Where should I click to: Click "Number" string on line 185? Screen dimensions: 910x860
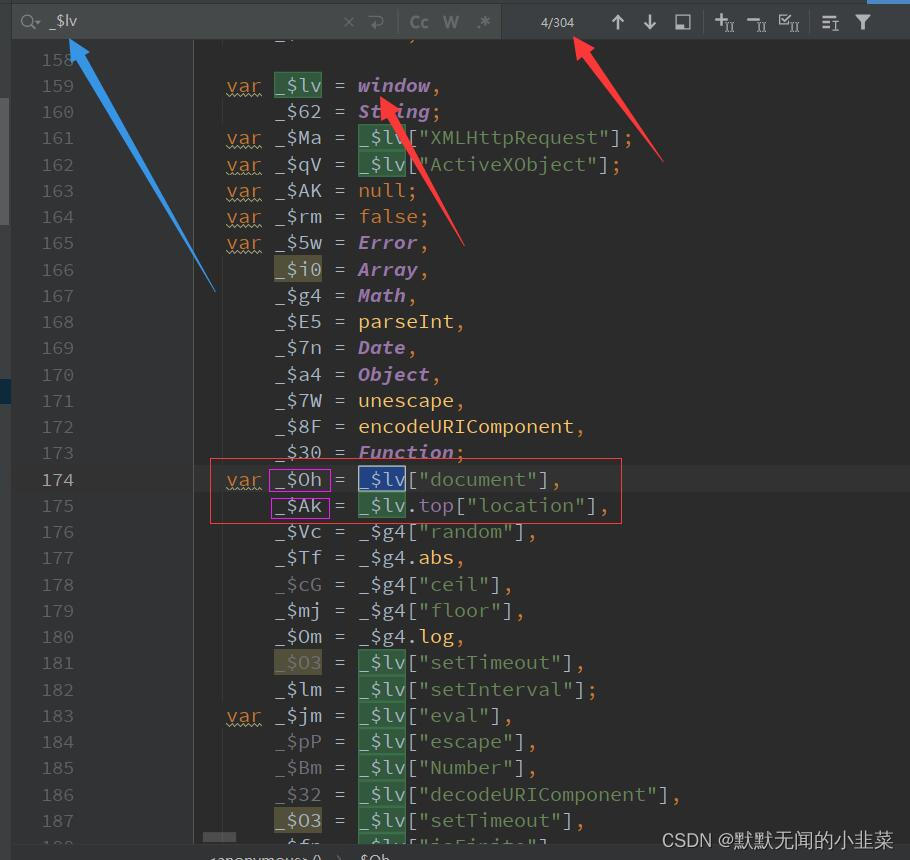(466, 768)
